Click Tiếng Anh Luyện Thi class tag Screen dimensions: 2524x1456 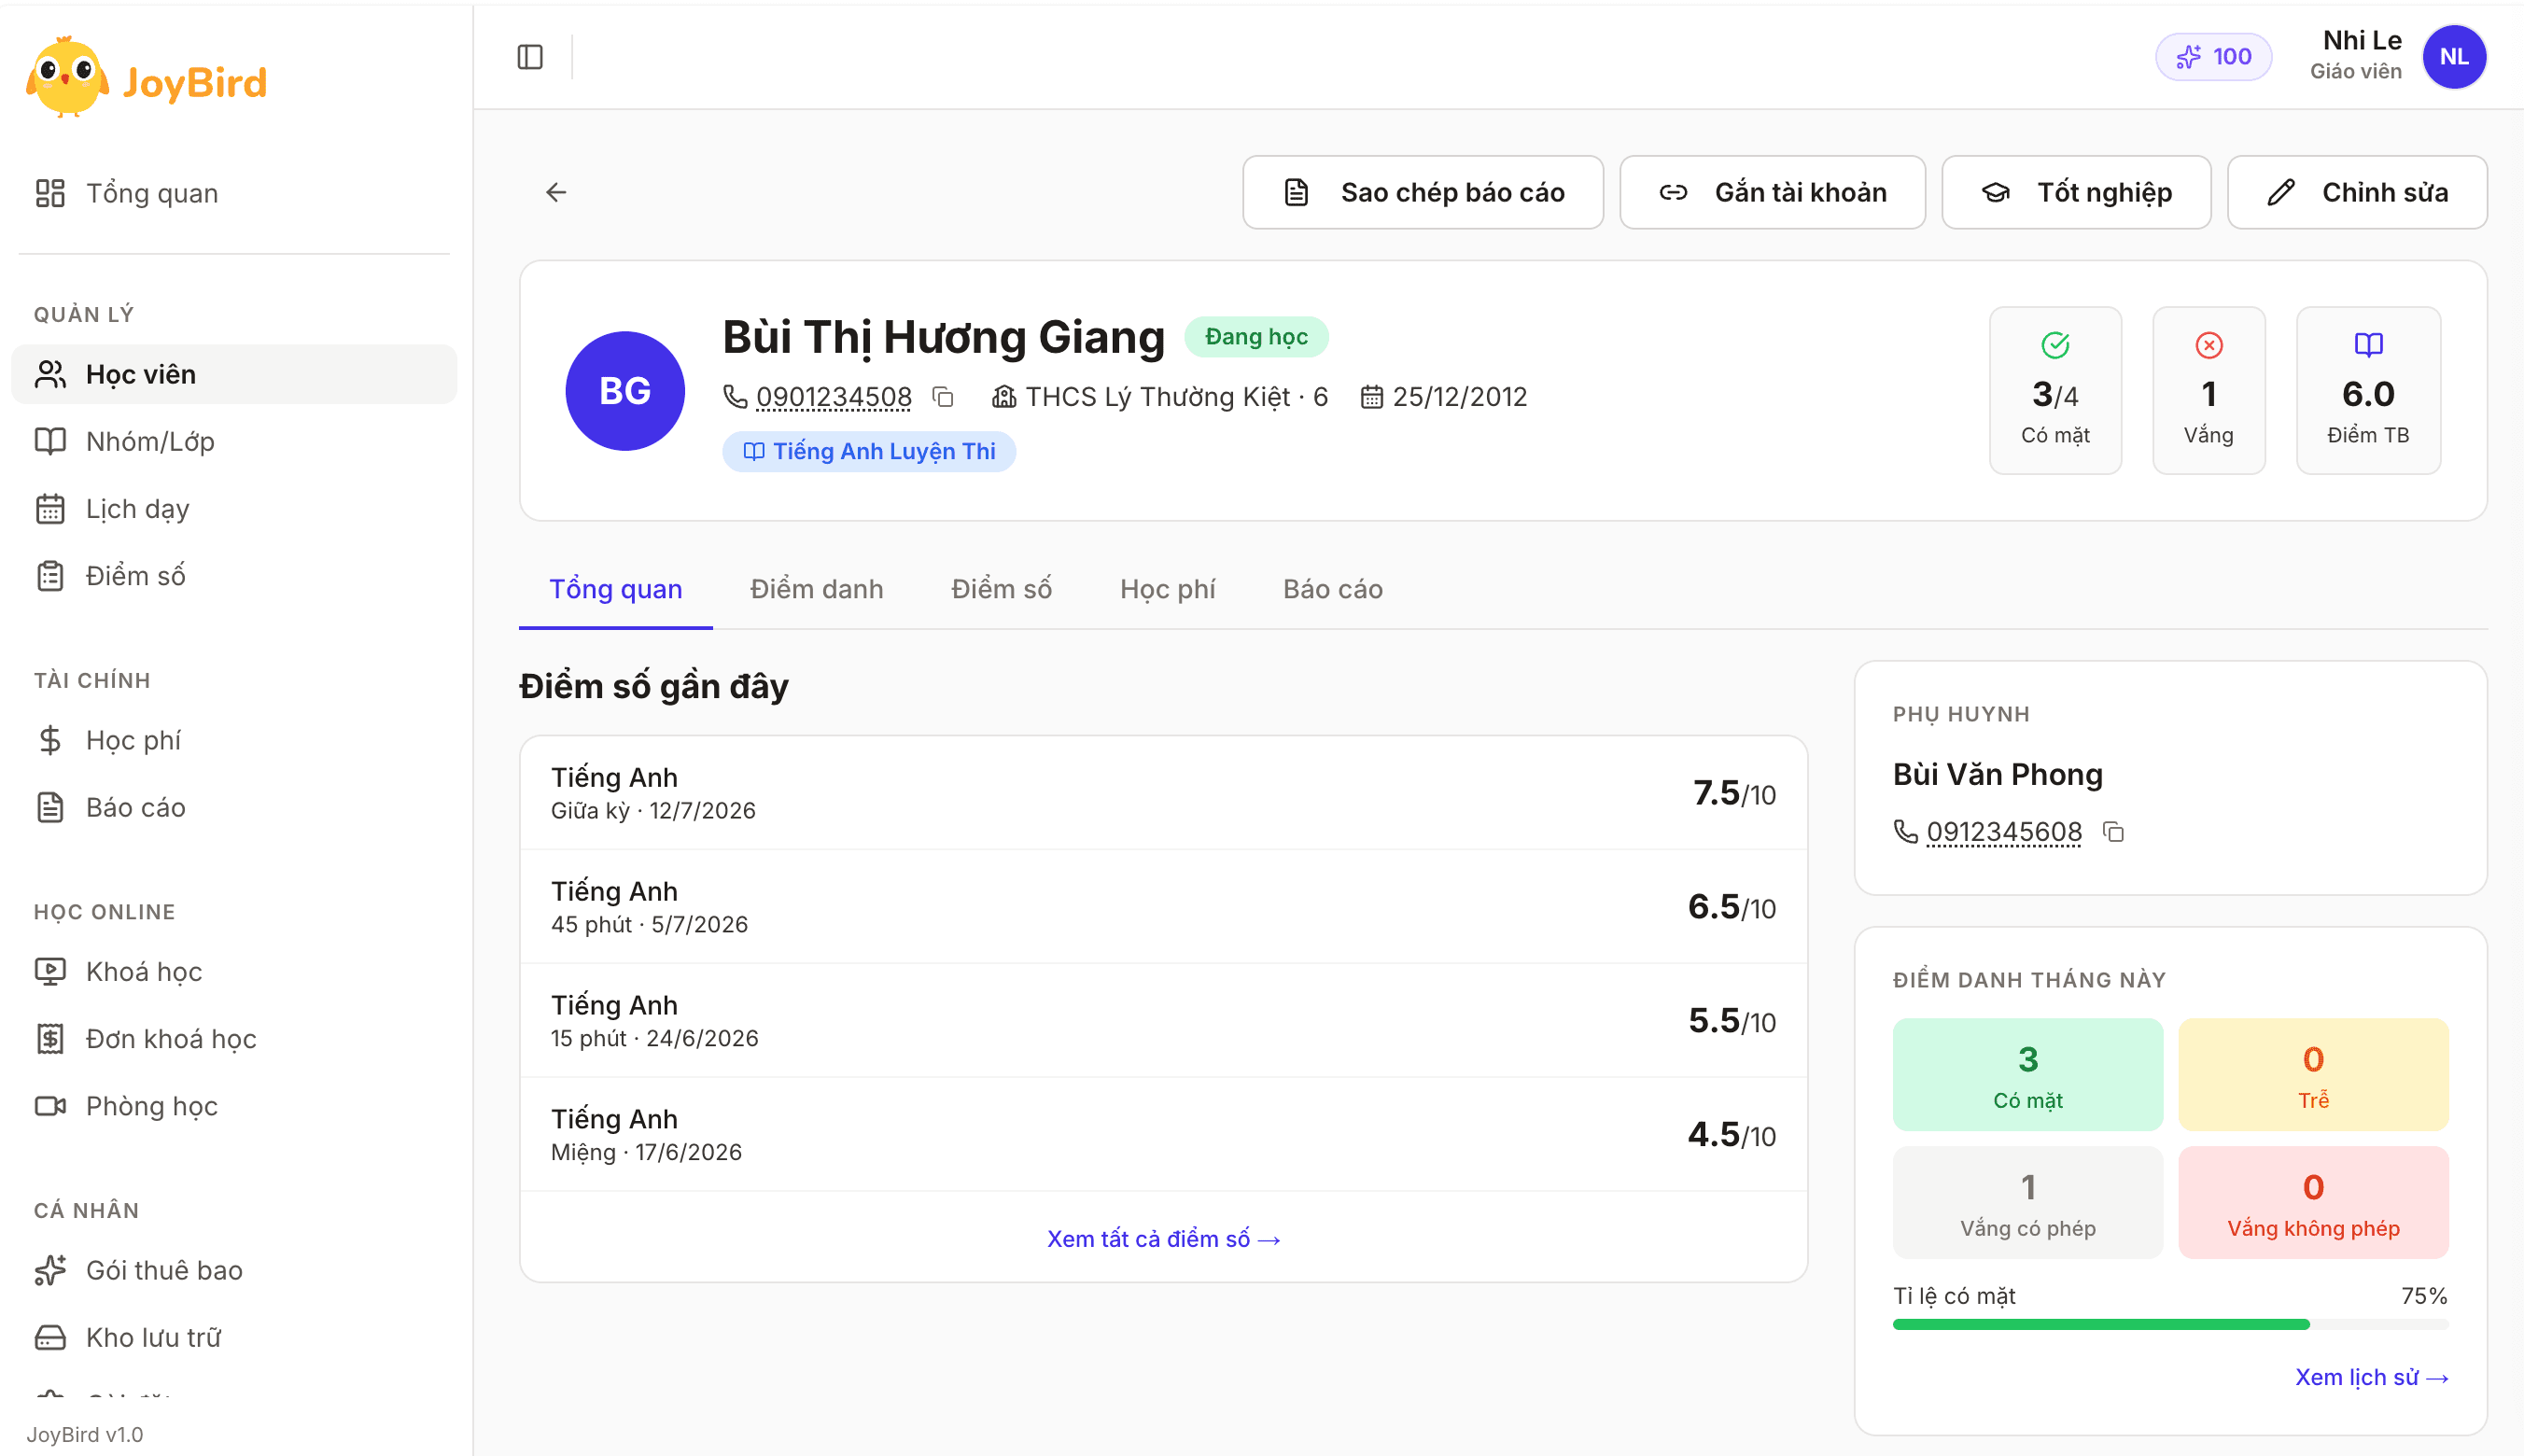(x=869, y=451)
